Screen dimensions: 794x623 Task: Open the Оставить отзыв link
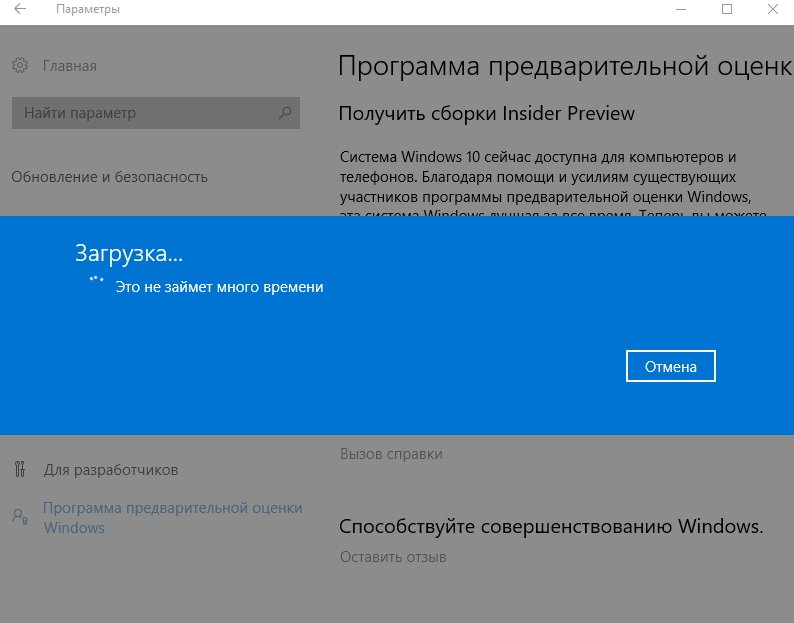coord(393,557)
